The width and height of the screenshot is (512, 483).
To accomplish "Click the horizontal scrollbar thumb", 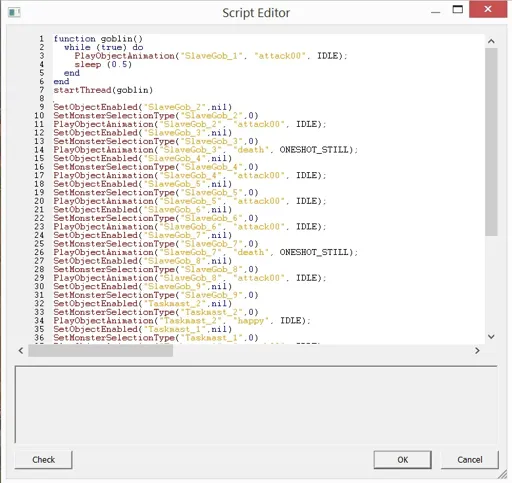I will (x=100, y=351).
